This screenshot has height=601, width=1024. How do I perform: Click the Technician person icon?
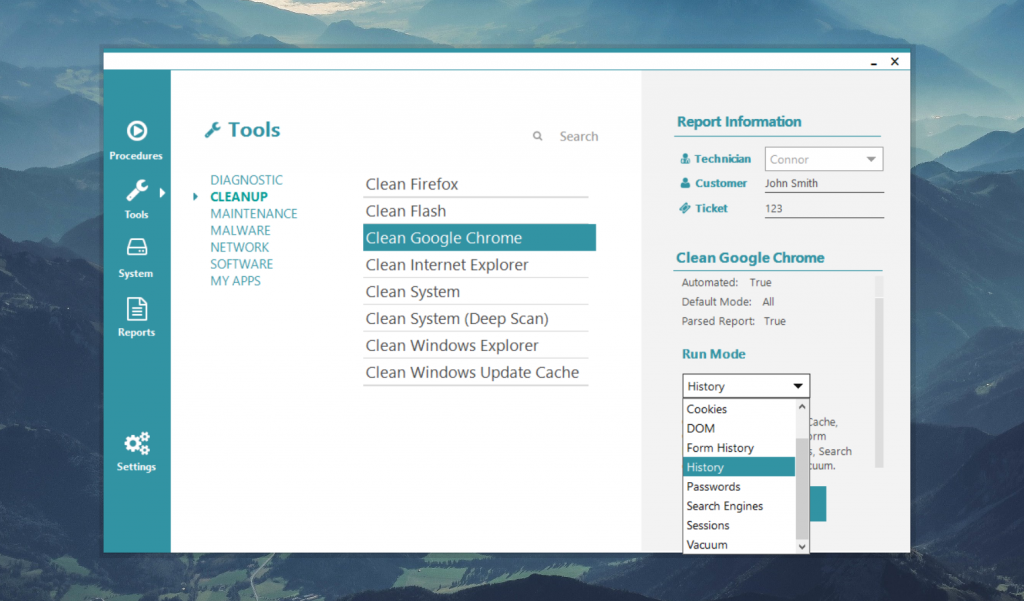[x=685, y=159]
